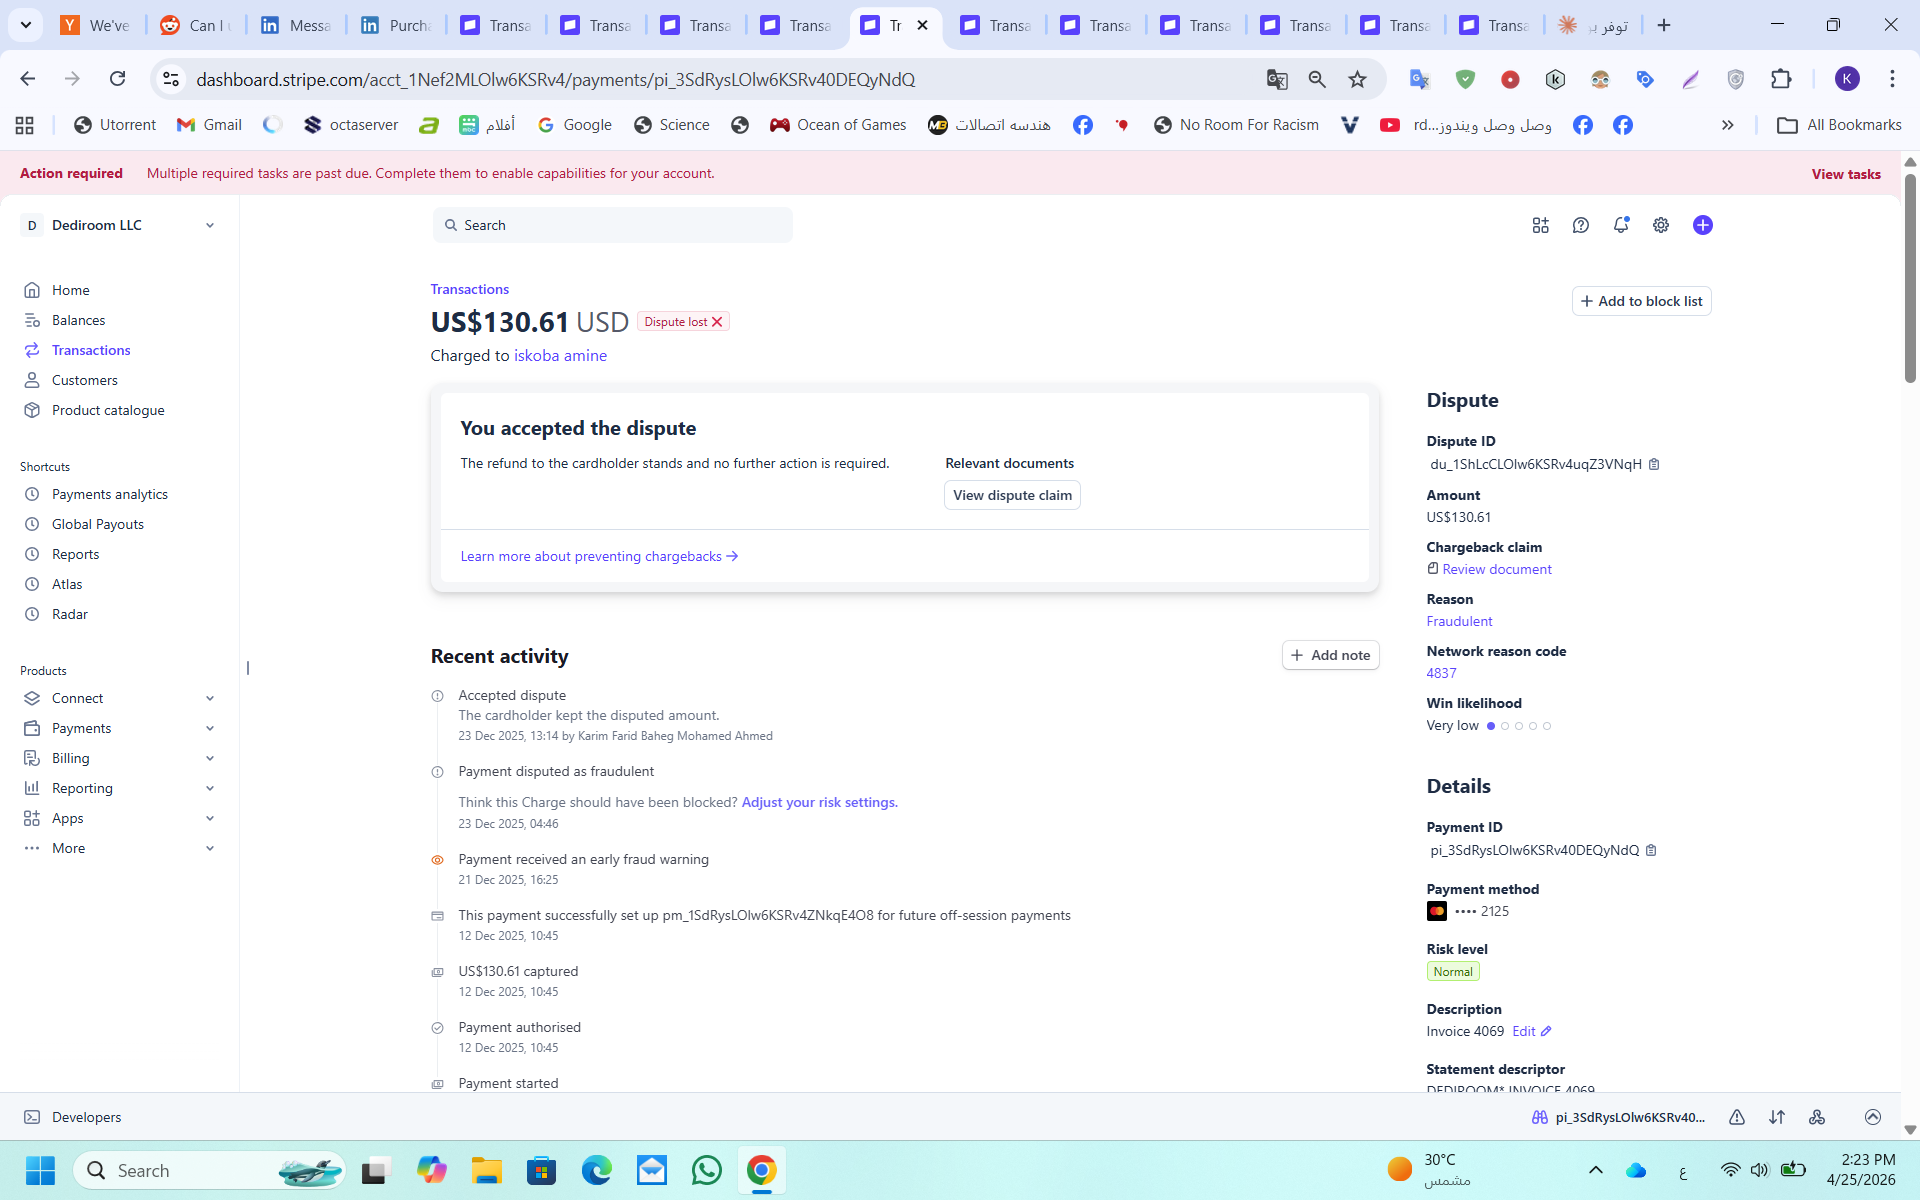Click the zoom magnifier in address bar
This screenshot has width=1920, height=1200.
coord(1317,79)
